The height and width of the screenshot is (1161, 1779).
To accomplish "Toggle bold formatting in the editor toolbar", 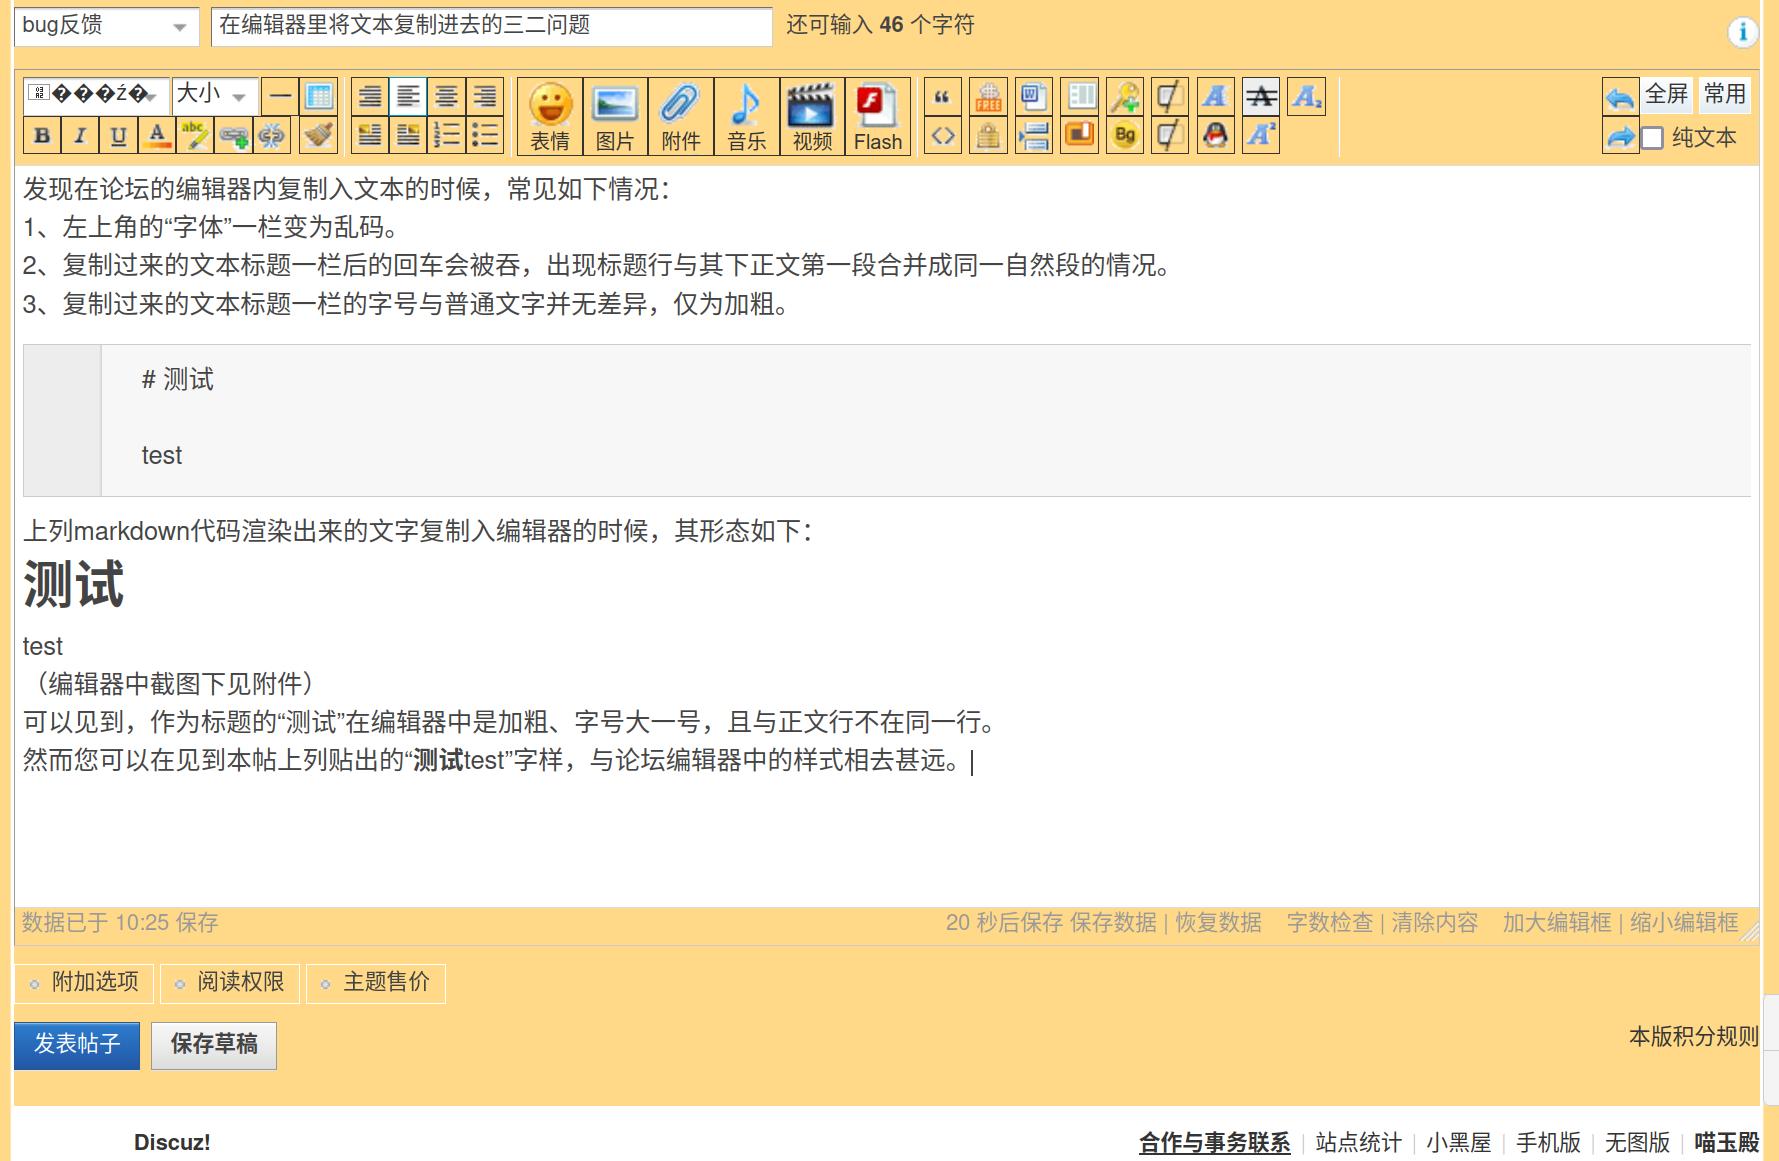I will coord(42,135).
